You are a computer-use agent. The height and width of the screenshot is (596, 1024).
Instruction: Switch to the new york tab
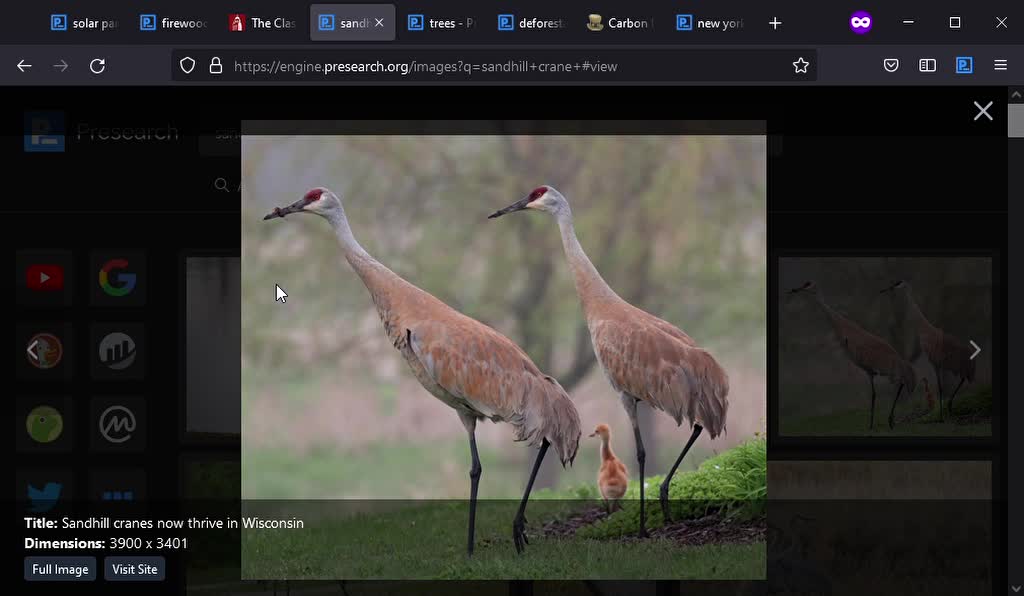(x=710, y=23)
